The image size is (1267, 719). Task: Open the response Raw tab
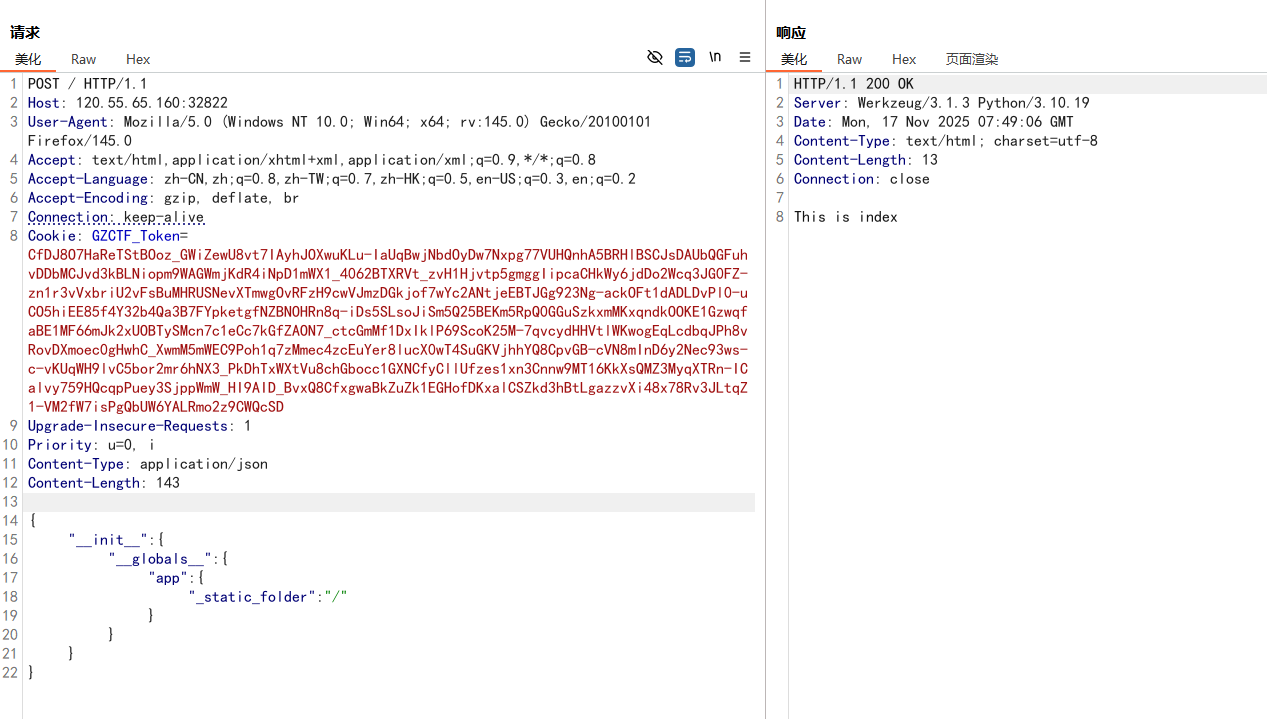click(x=850, y=59)
